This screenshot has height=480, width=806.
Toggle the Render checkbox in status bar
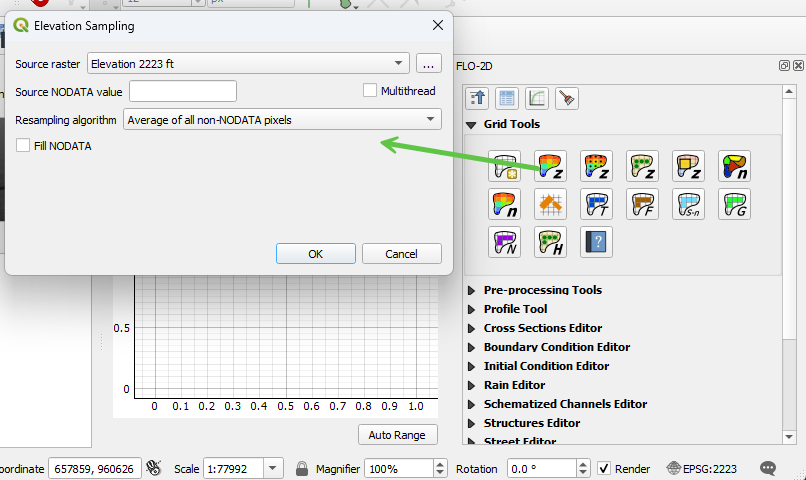pyautogui.click(x=604, y=468)
